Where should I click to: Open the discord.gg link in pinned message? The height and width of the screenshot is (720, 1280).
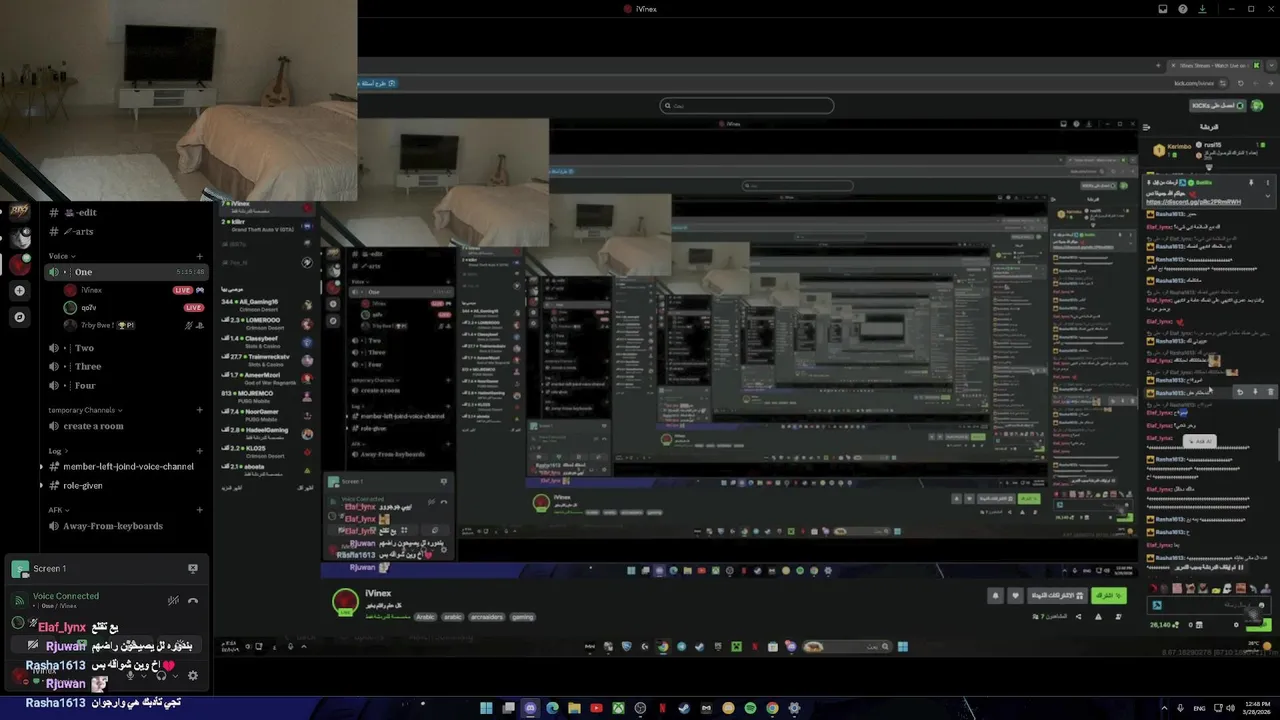click(x=1193, y=202)
